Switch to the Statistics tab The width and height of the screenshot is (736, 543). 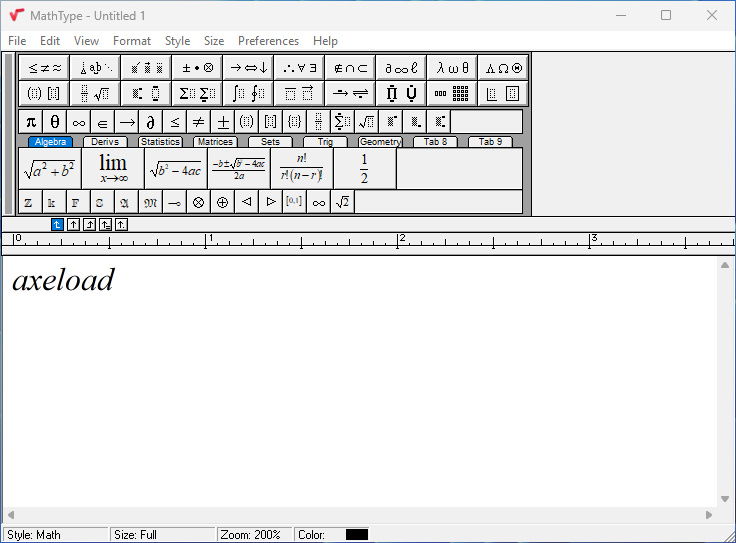(160, 142)
